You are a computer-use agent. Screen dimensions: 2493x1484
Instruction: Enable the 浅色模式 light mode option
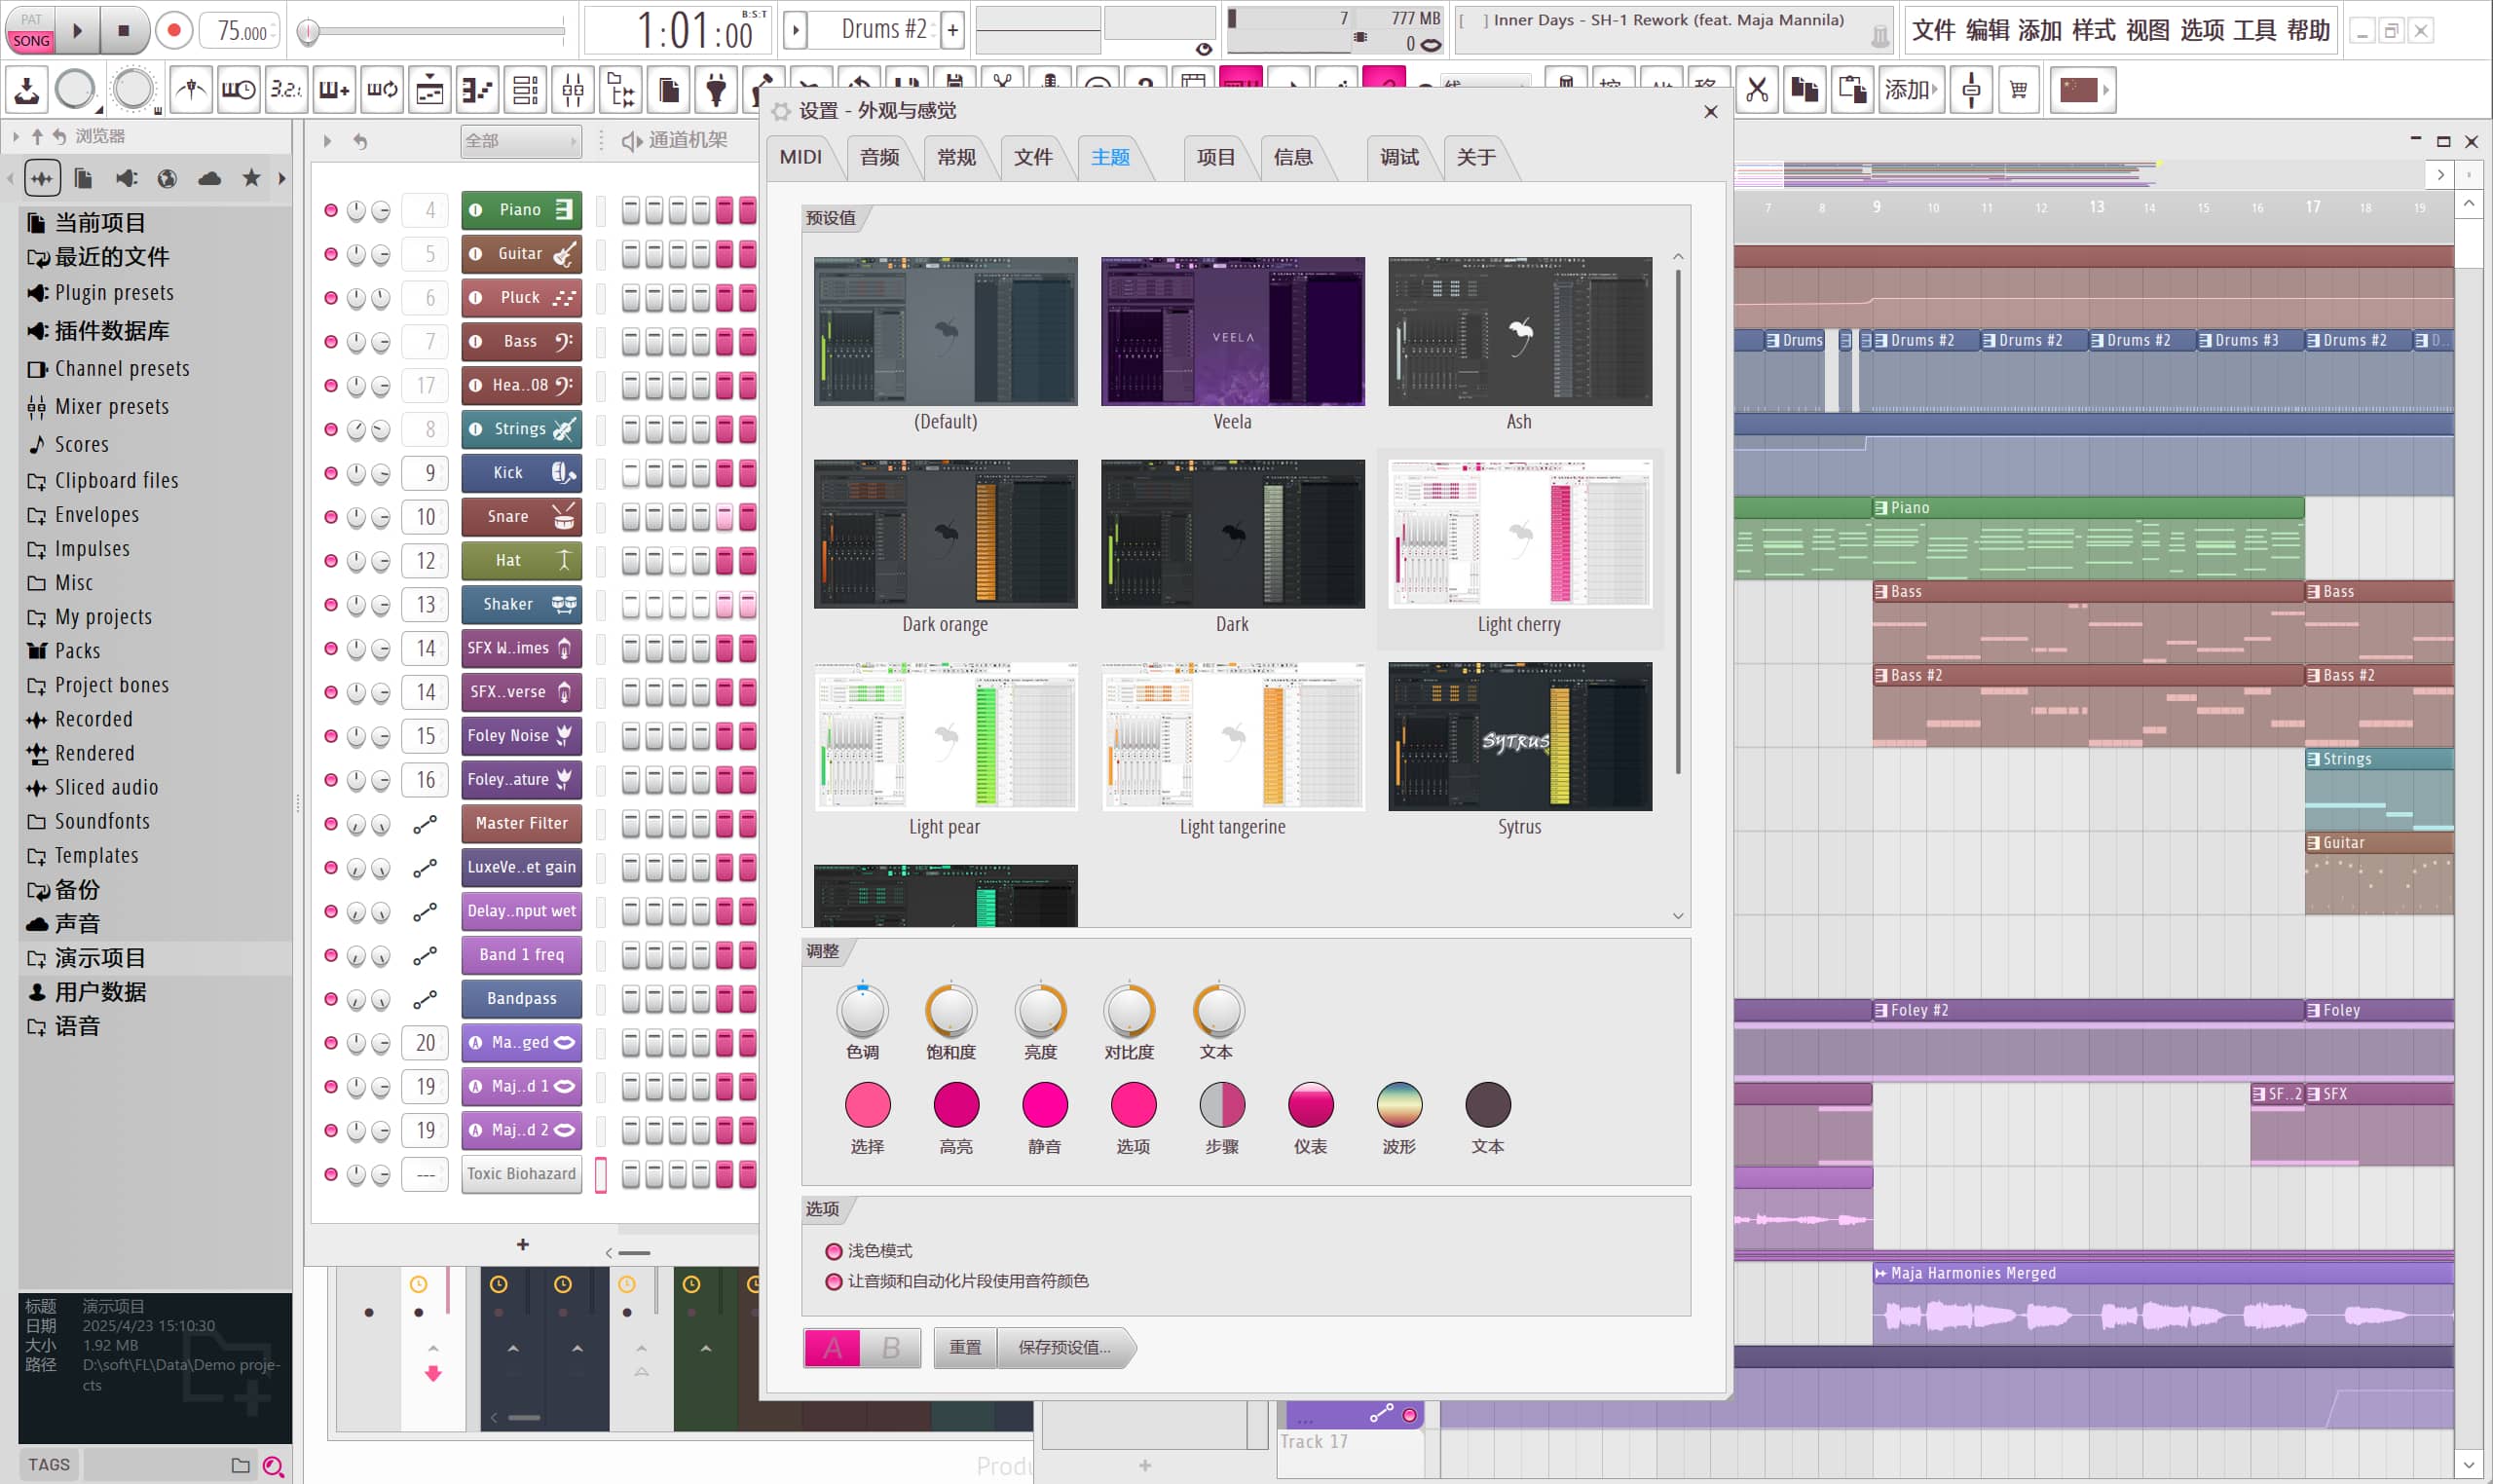tap(833, 1251)
